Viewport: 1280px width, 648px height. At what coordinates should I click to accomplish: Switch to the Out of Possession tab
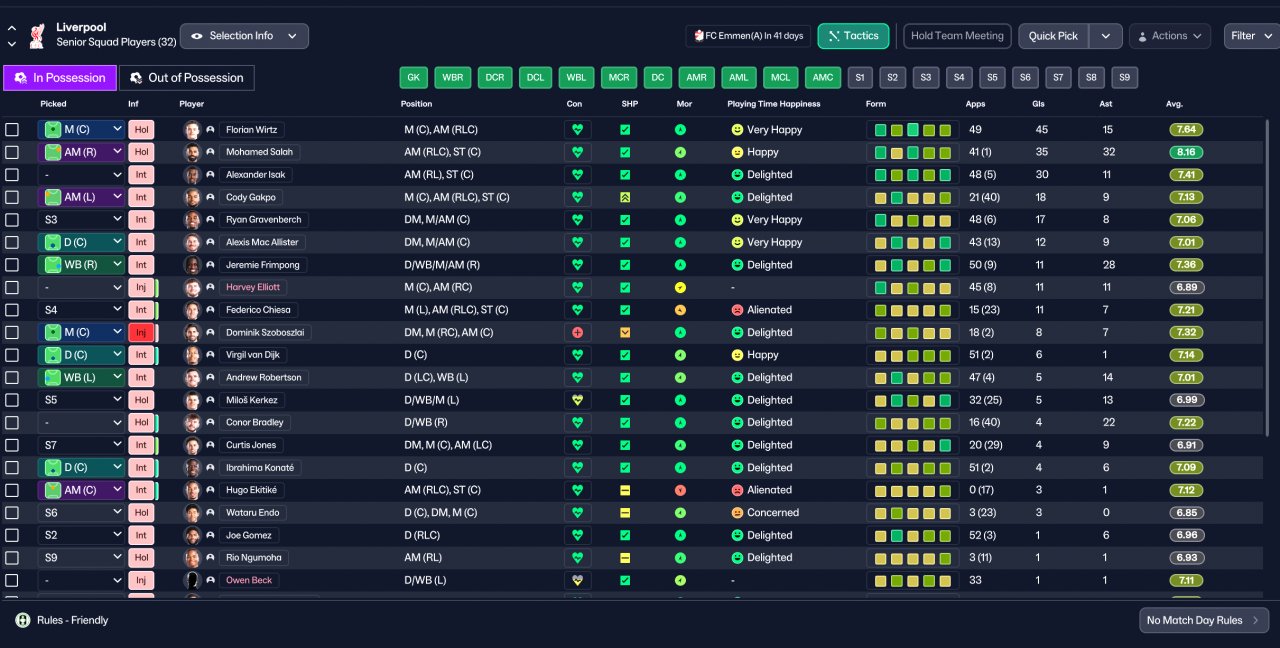coord(187,78)
